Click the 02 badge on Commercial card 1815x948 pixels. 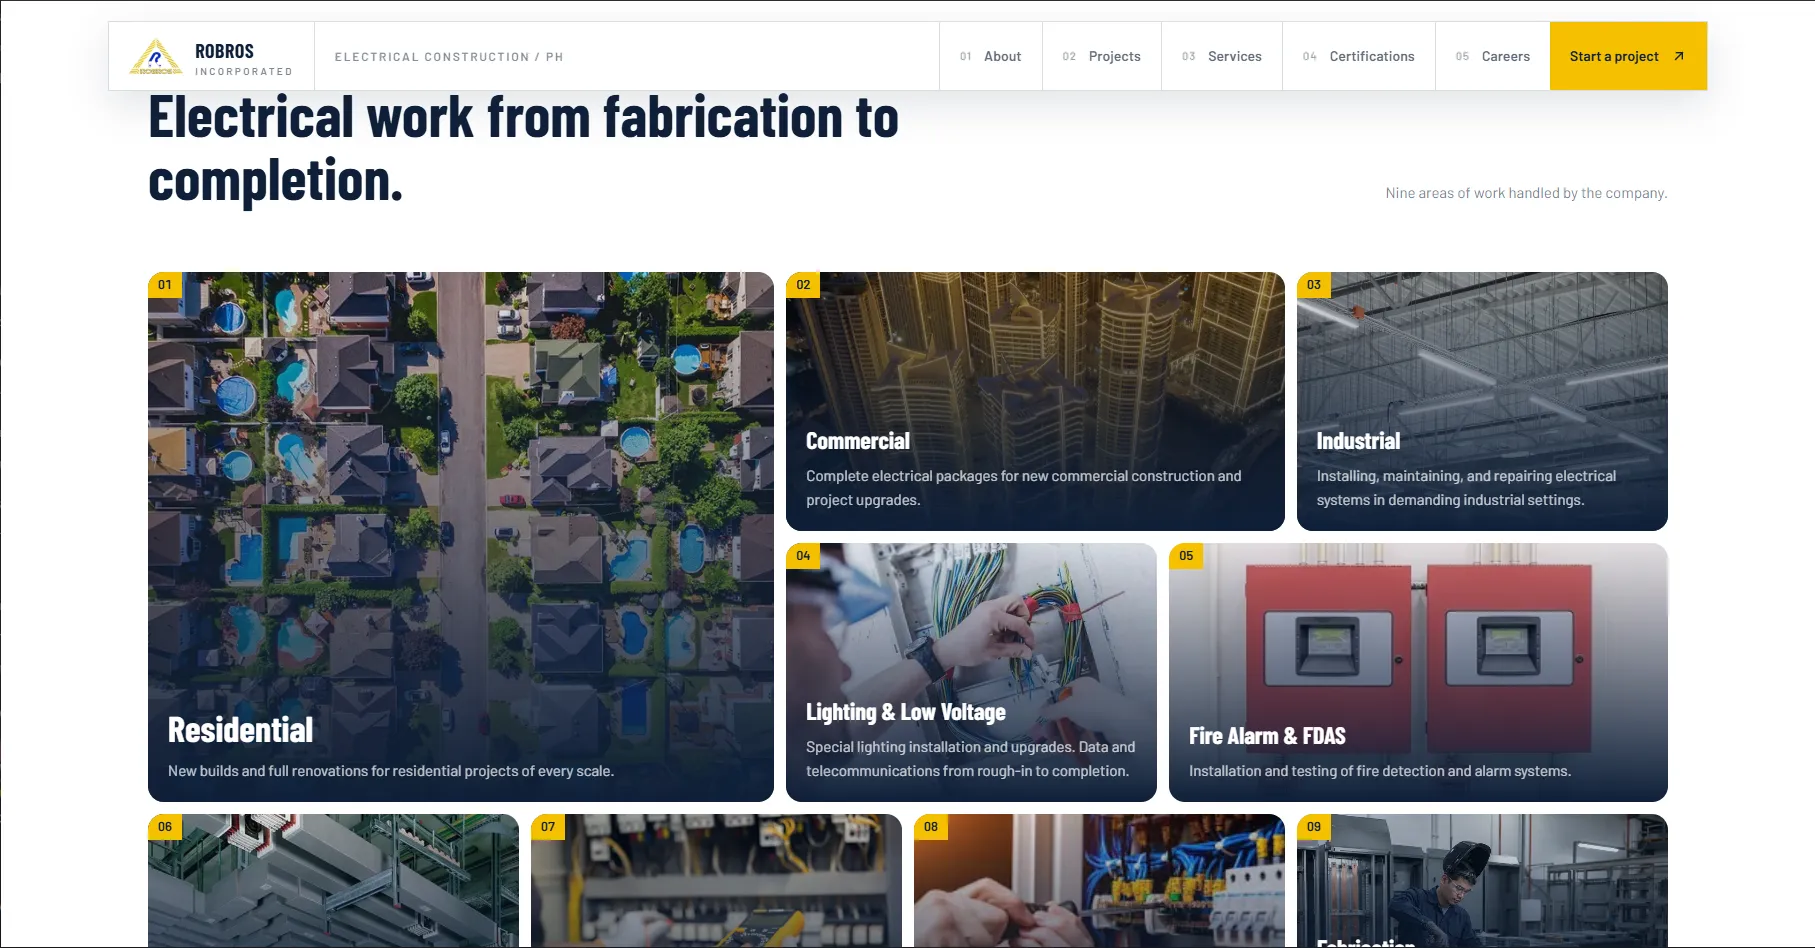click(x=803, y=285)
